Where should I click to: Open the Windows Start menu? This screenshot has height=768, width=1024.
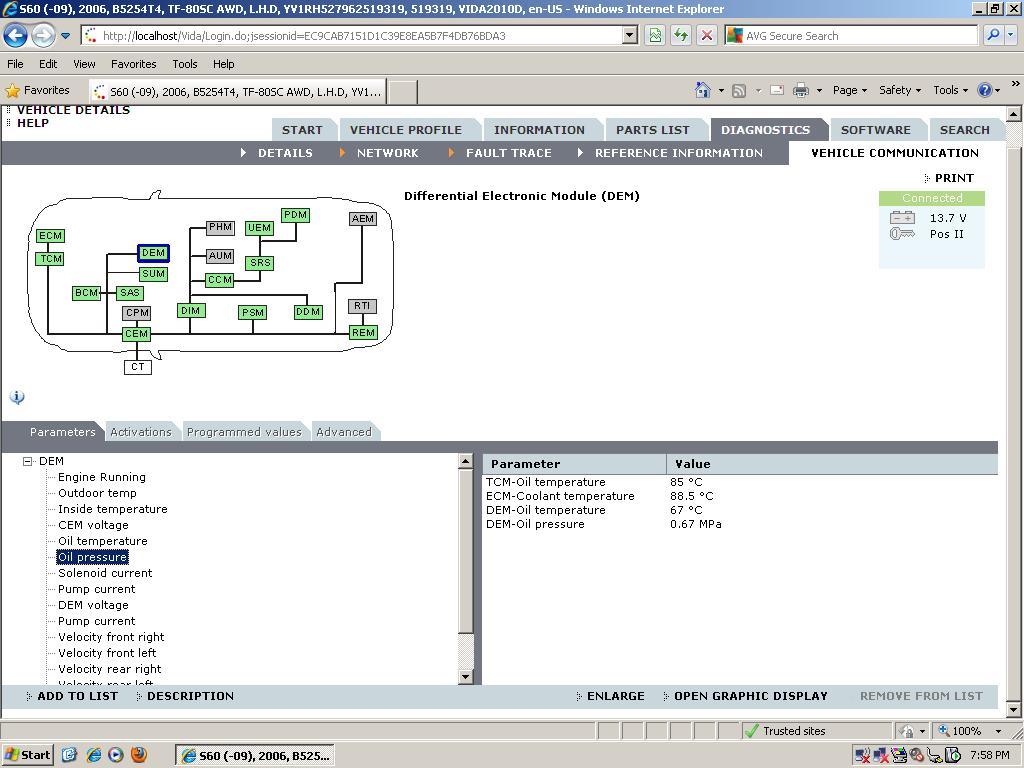pyautogui.click(x=27, y=755)
